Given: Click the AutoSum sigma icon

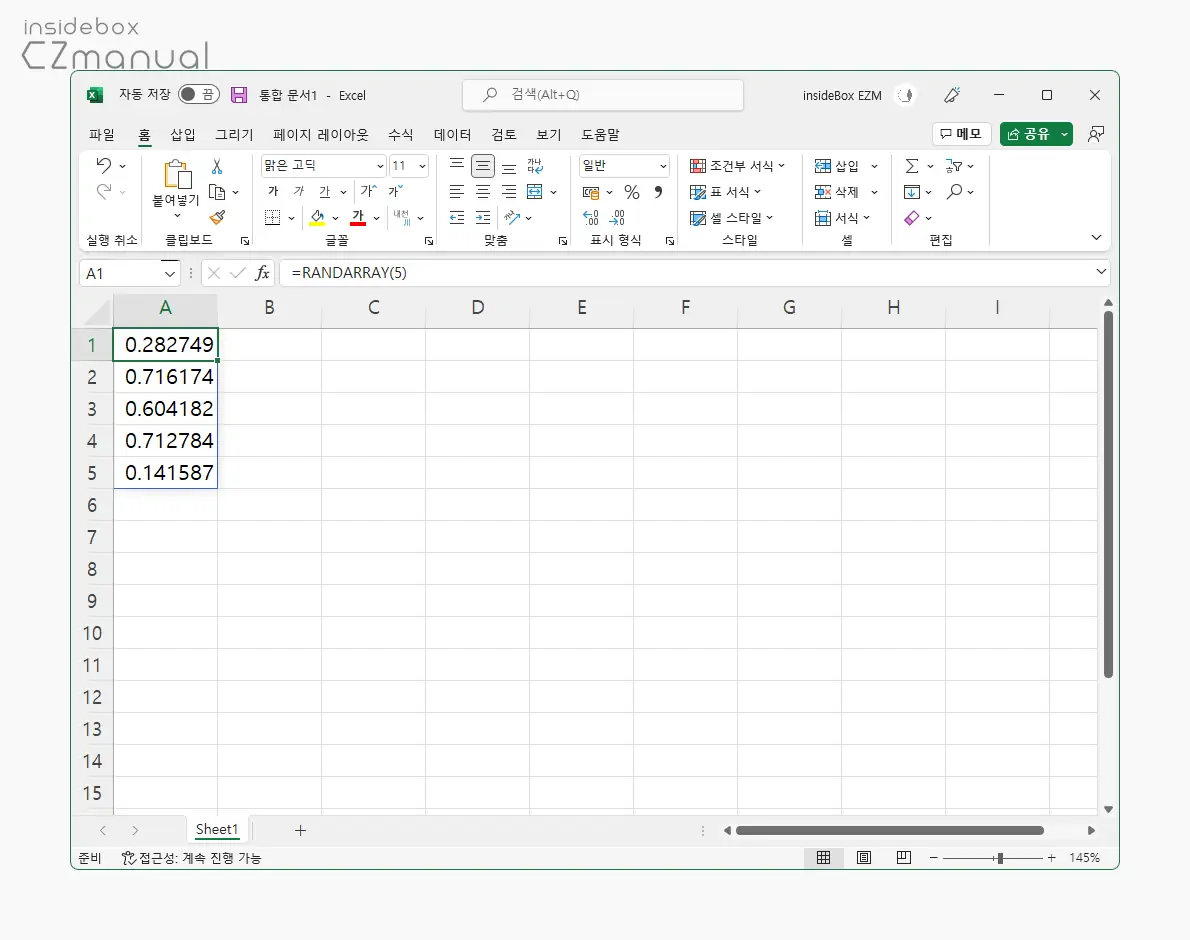Looking at the screenshot, I should point(912,165).
